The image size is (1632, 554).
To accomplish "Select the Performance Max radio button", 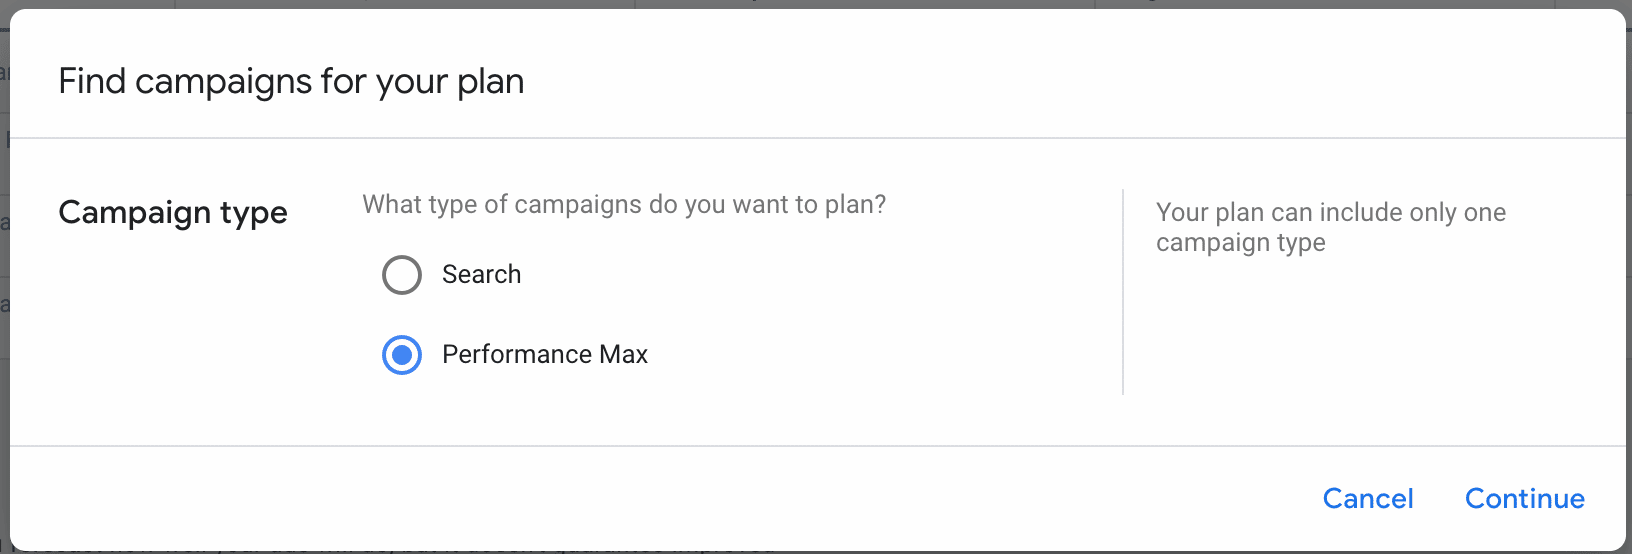I will click(x=402, y=355).
